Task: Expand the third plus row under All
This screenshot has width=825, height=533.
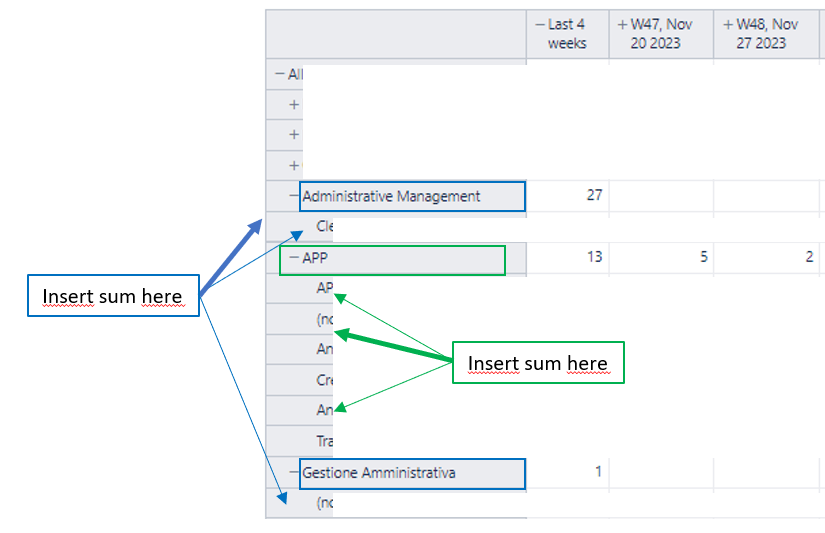Action: pyautogui.click(x=294, y=166)
